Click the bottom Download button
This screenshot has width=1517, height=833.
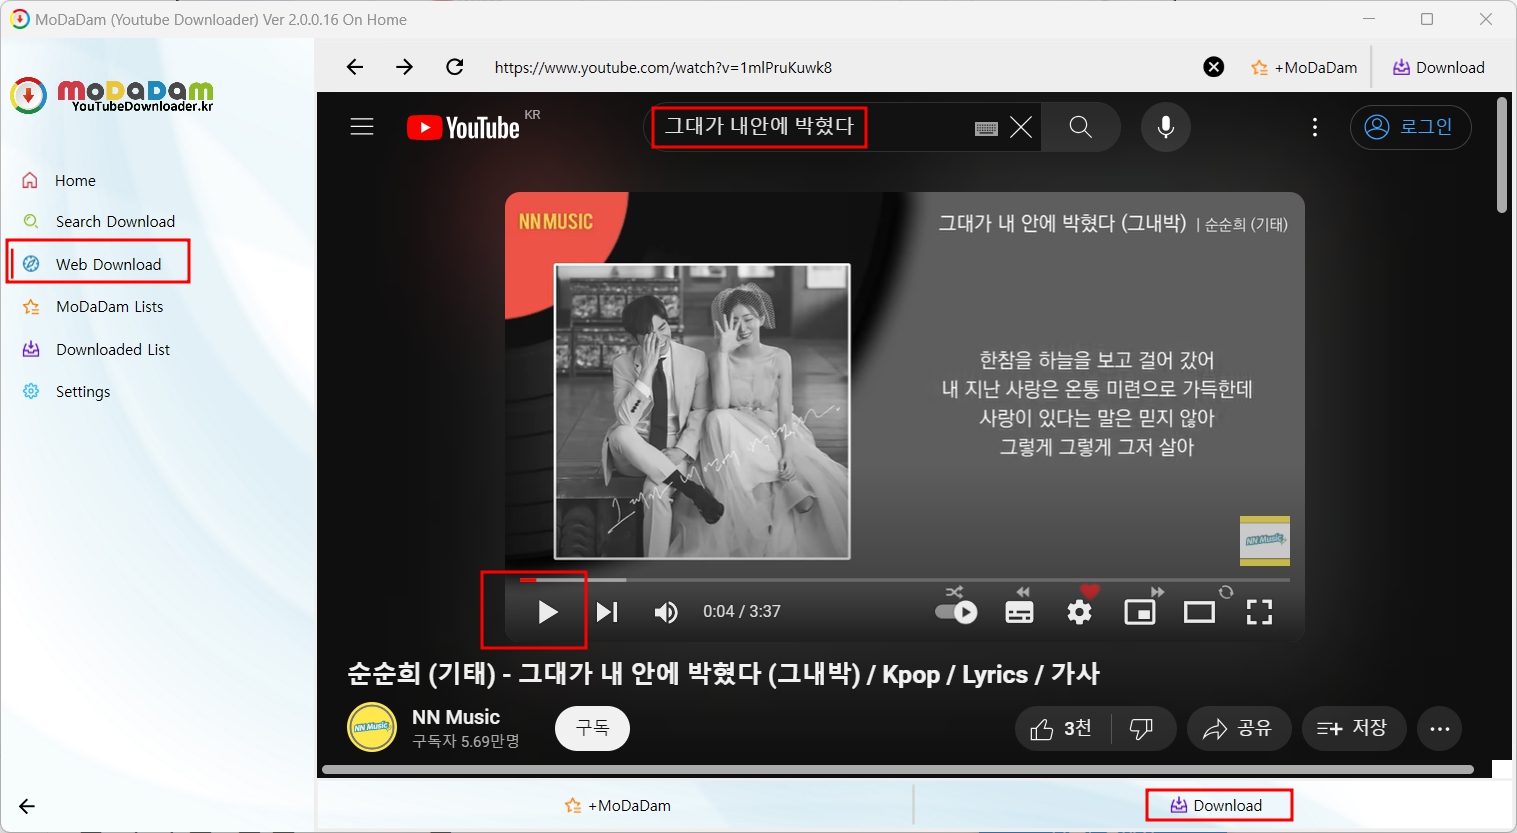point(1217,805)
